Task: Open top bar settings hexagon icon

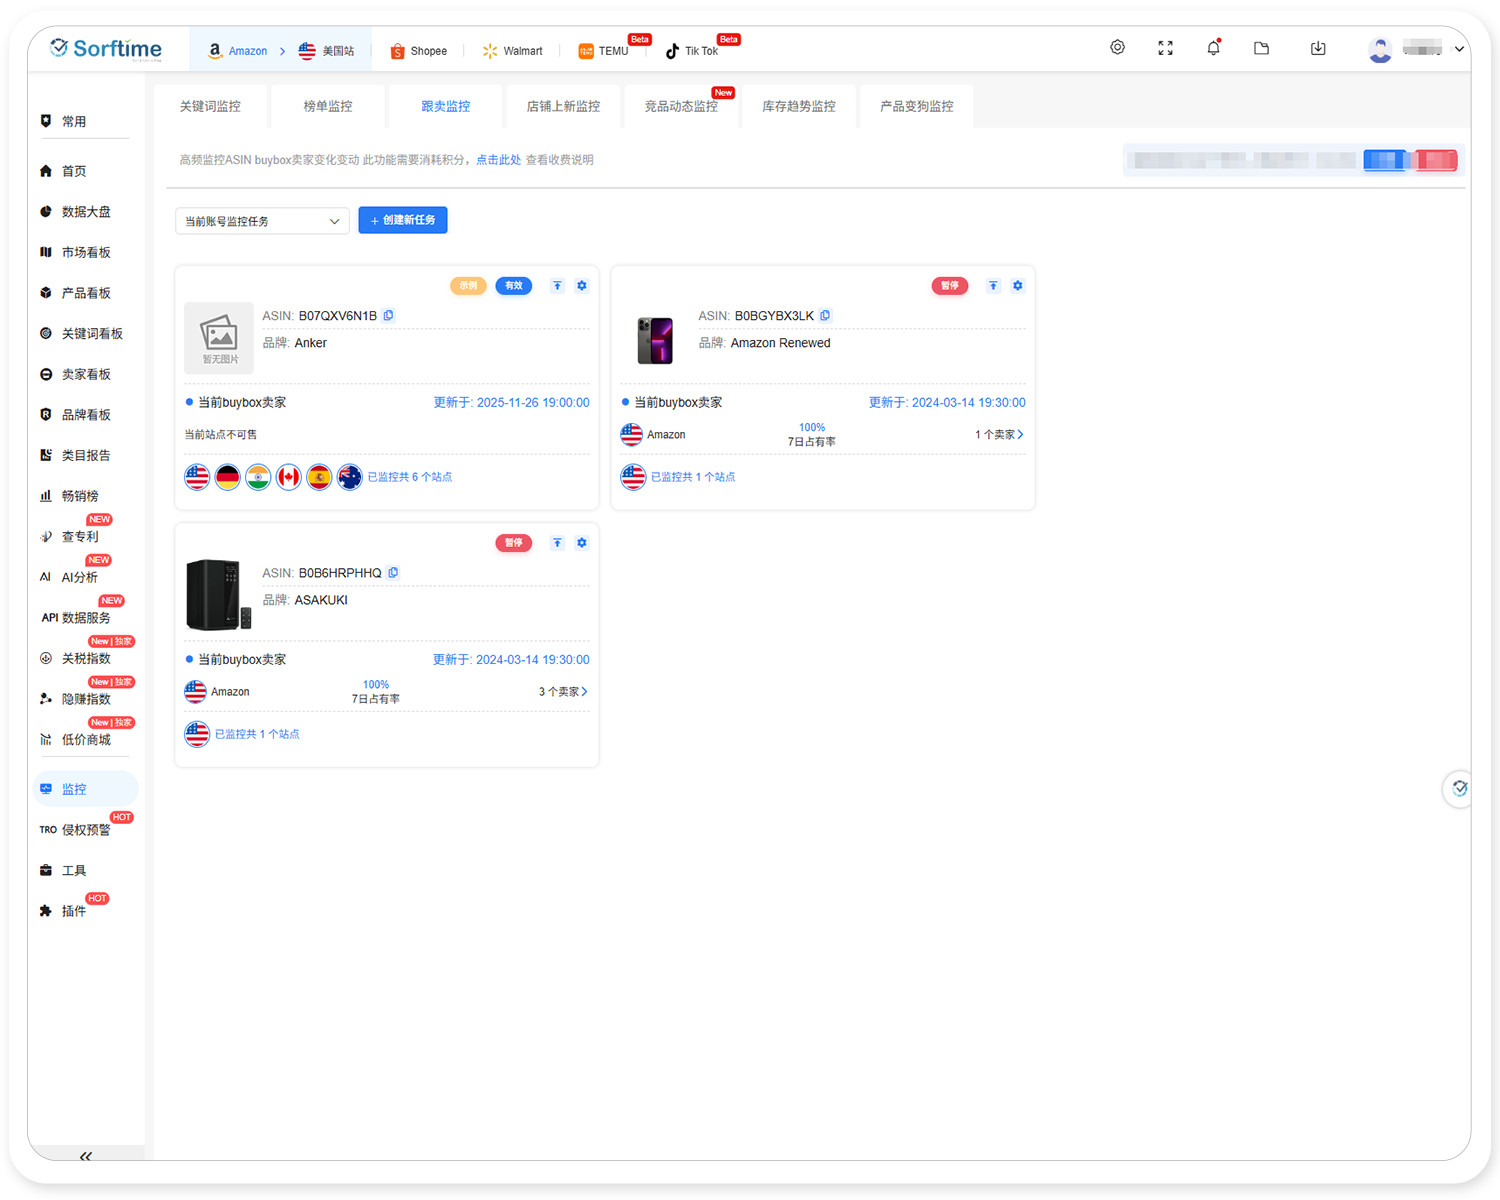Action: pos(1117,48)
